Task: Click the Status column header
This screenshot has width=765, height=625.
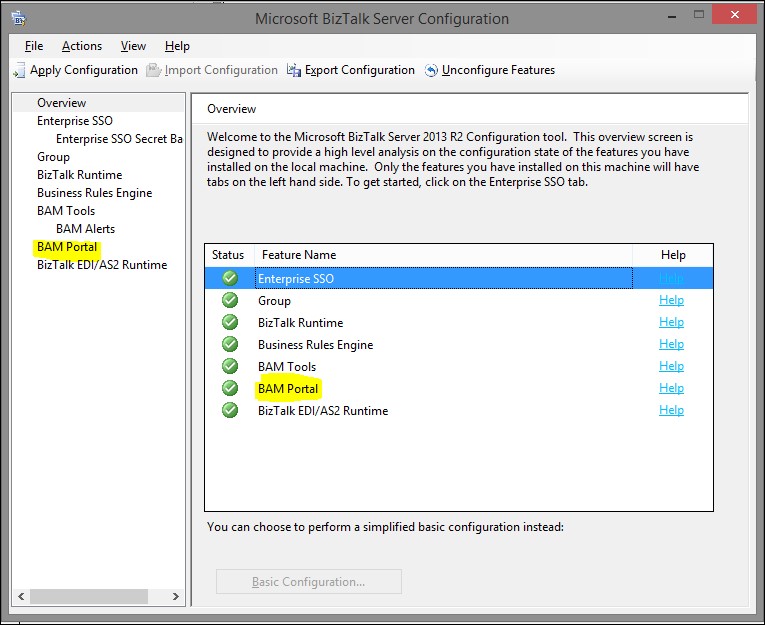Action: 229,255
